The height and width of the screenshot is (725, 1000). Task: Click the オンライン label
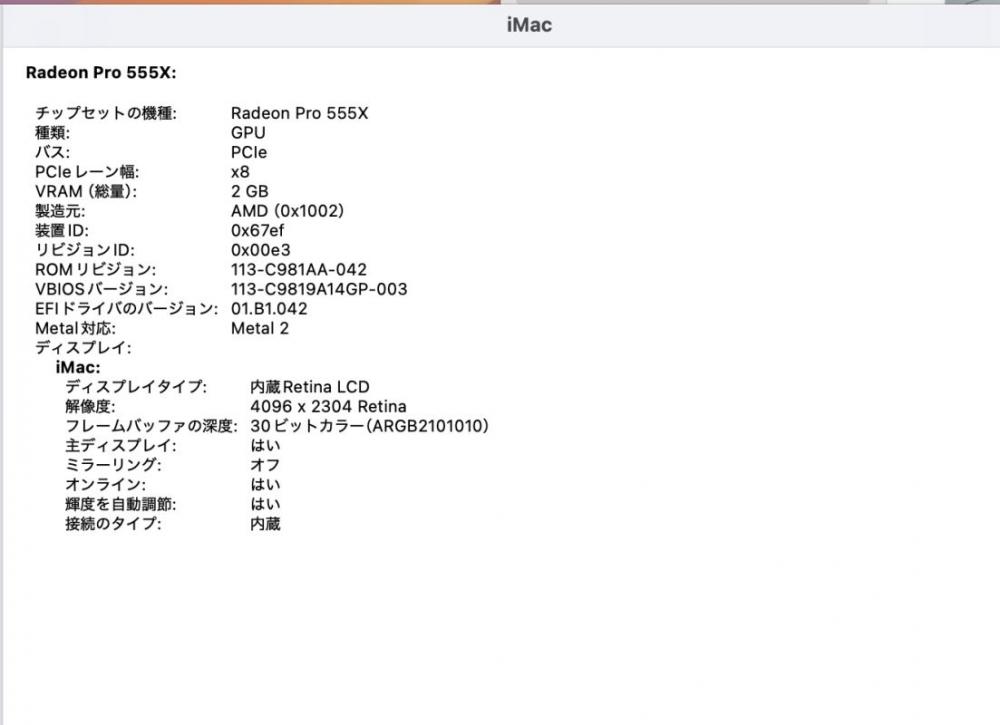(x=105, y=485)
